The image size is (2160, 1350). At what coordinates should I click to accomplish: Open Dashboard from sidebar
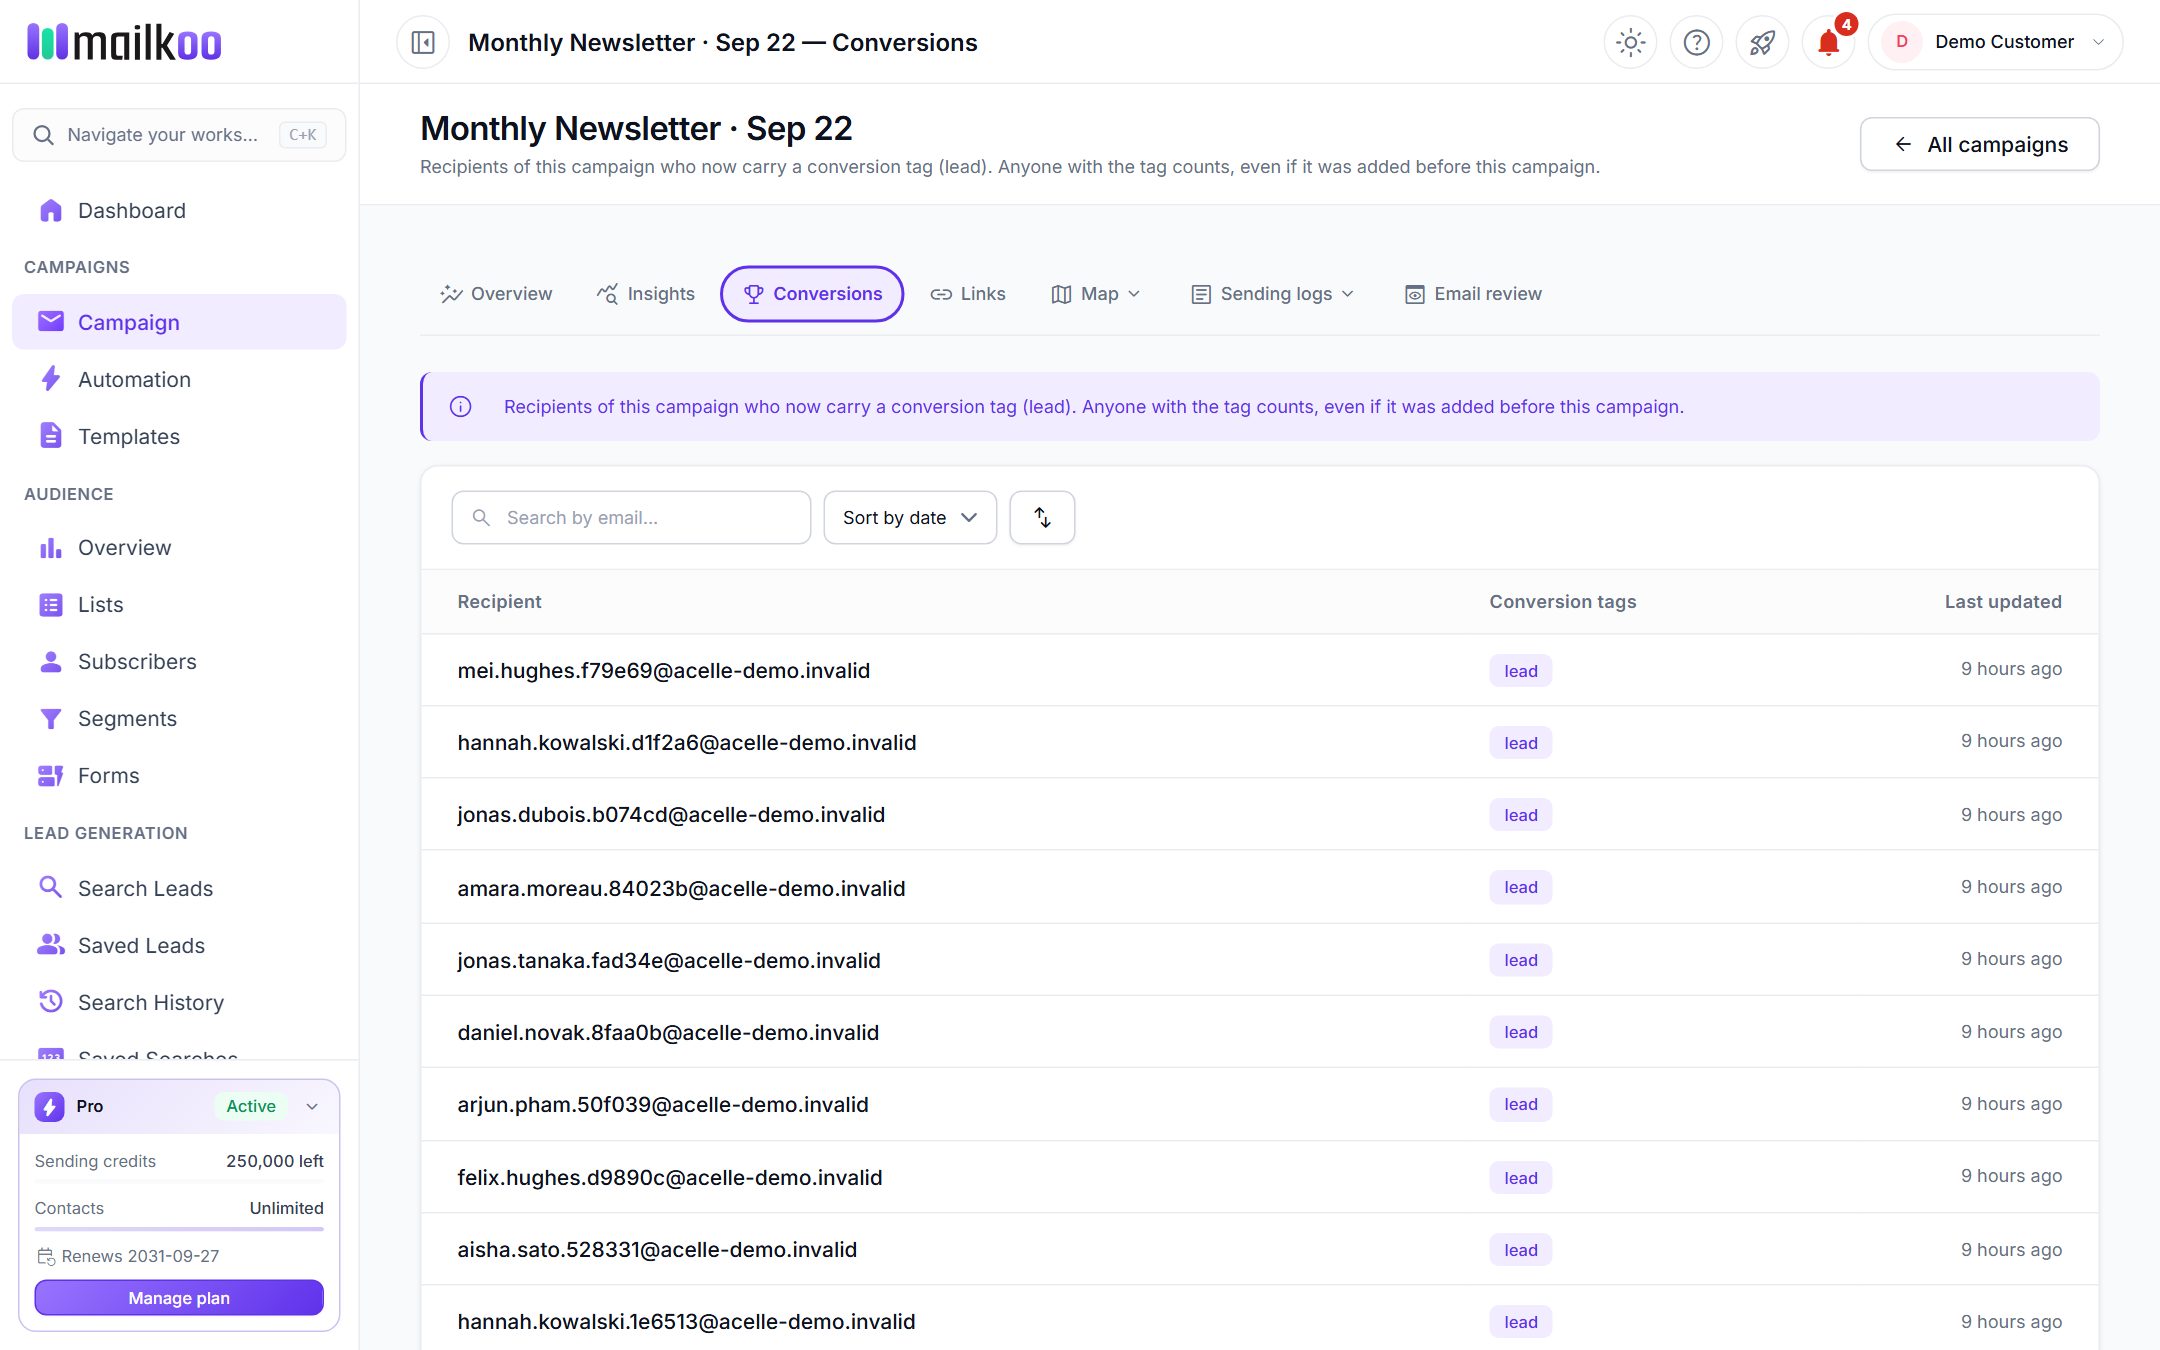click(x=179, y=210)
